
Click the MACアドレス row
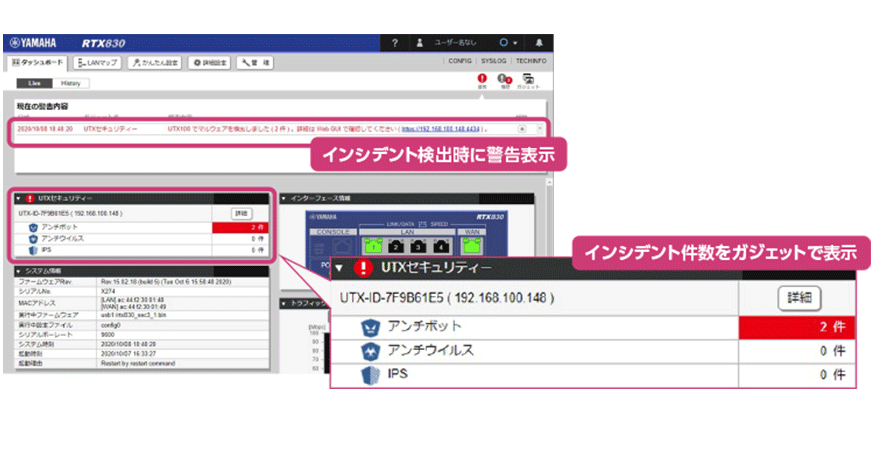142,303
